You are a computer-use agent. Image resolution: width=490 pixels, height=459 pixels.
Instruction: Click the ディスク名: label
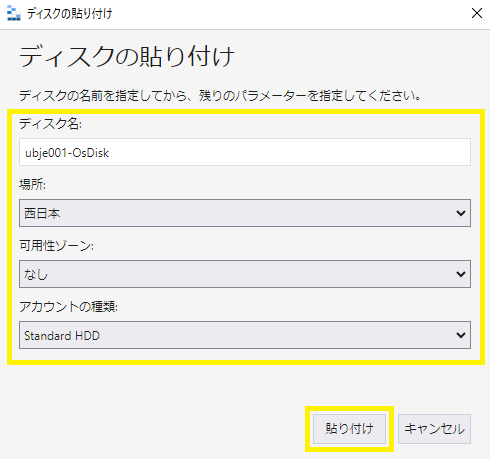pyautogui.click(x=50, y=124)
